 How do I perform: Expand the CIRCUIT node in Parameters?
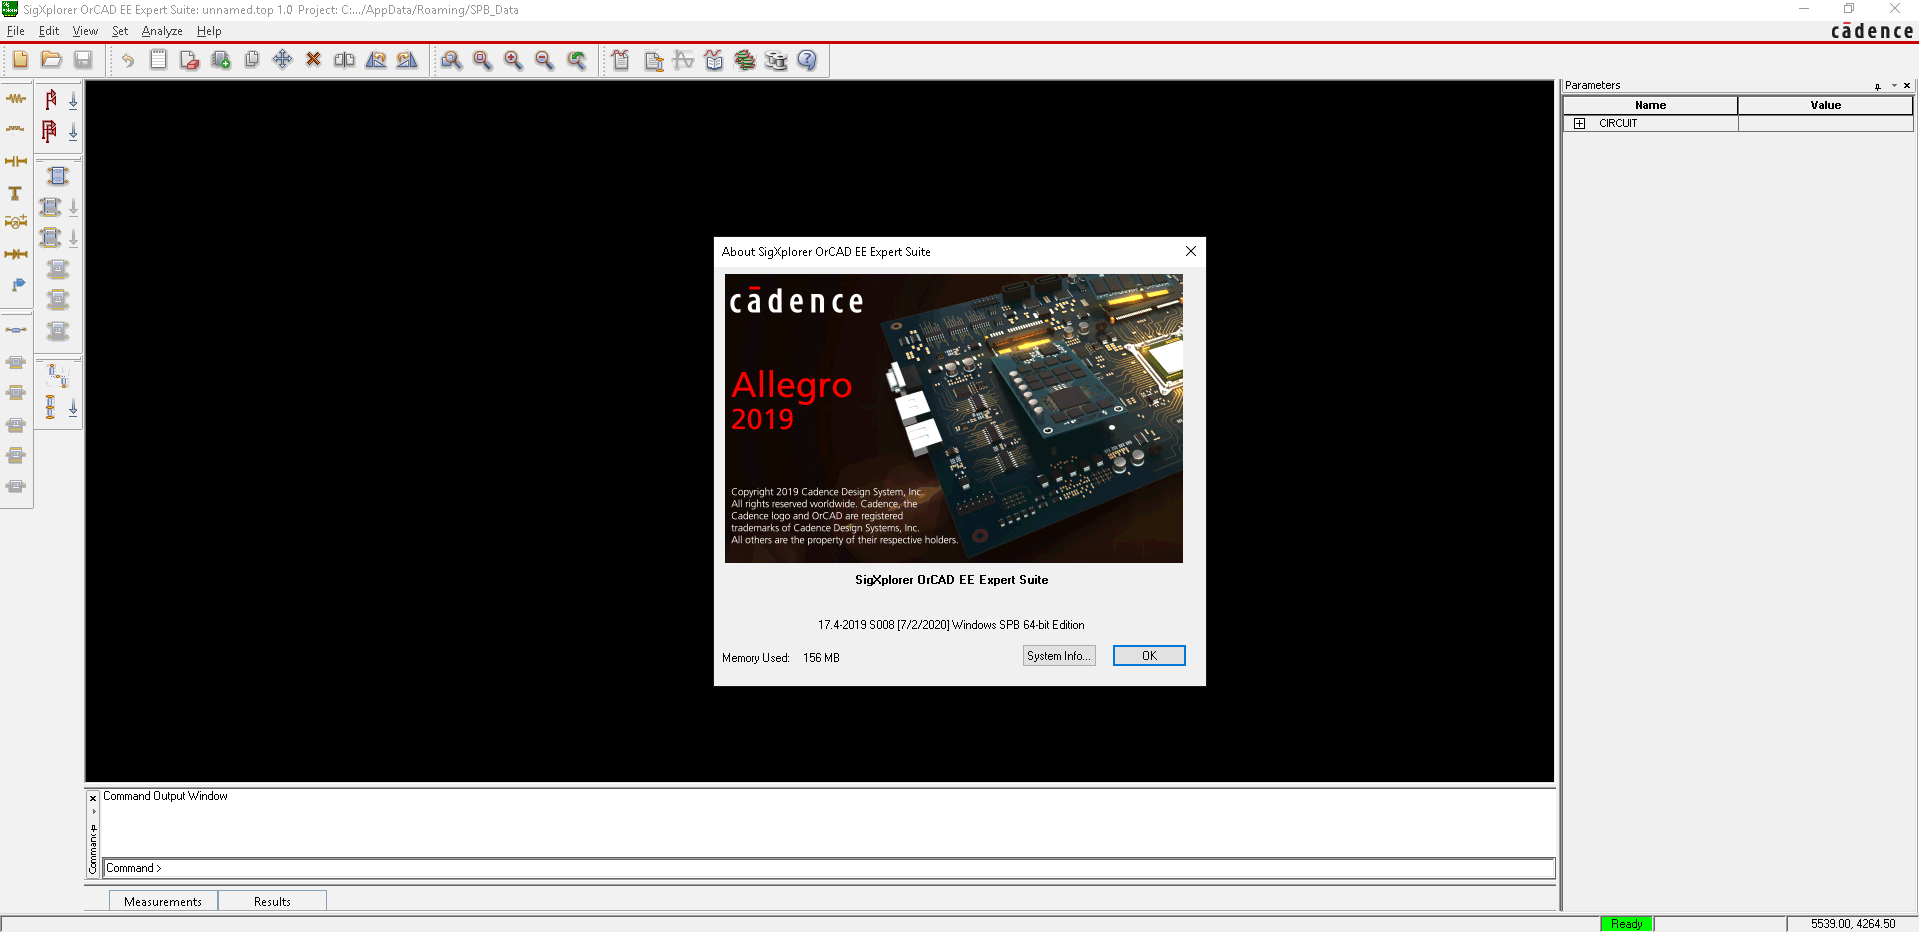(x=1580, y=124)
